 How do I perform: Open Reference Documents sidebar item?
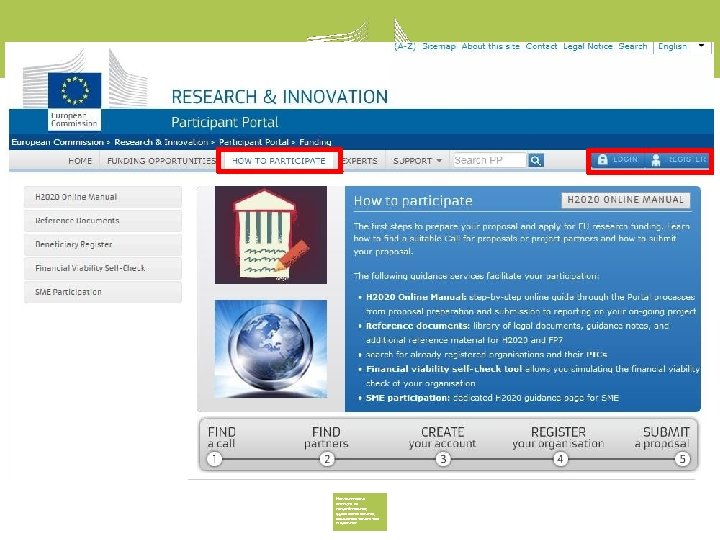(x=103, y=221)
